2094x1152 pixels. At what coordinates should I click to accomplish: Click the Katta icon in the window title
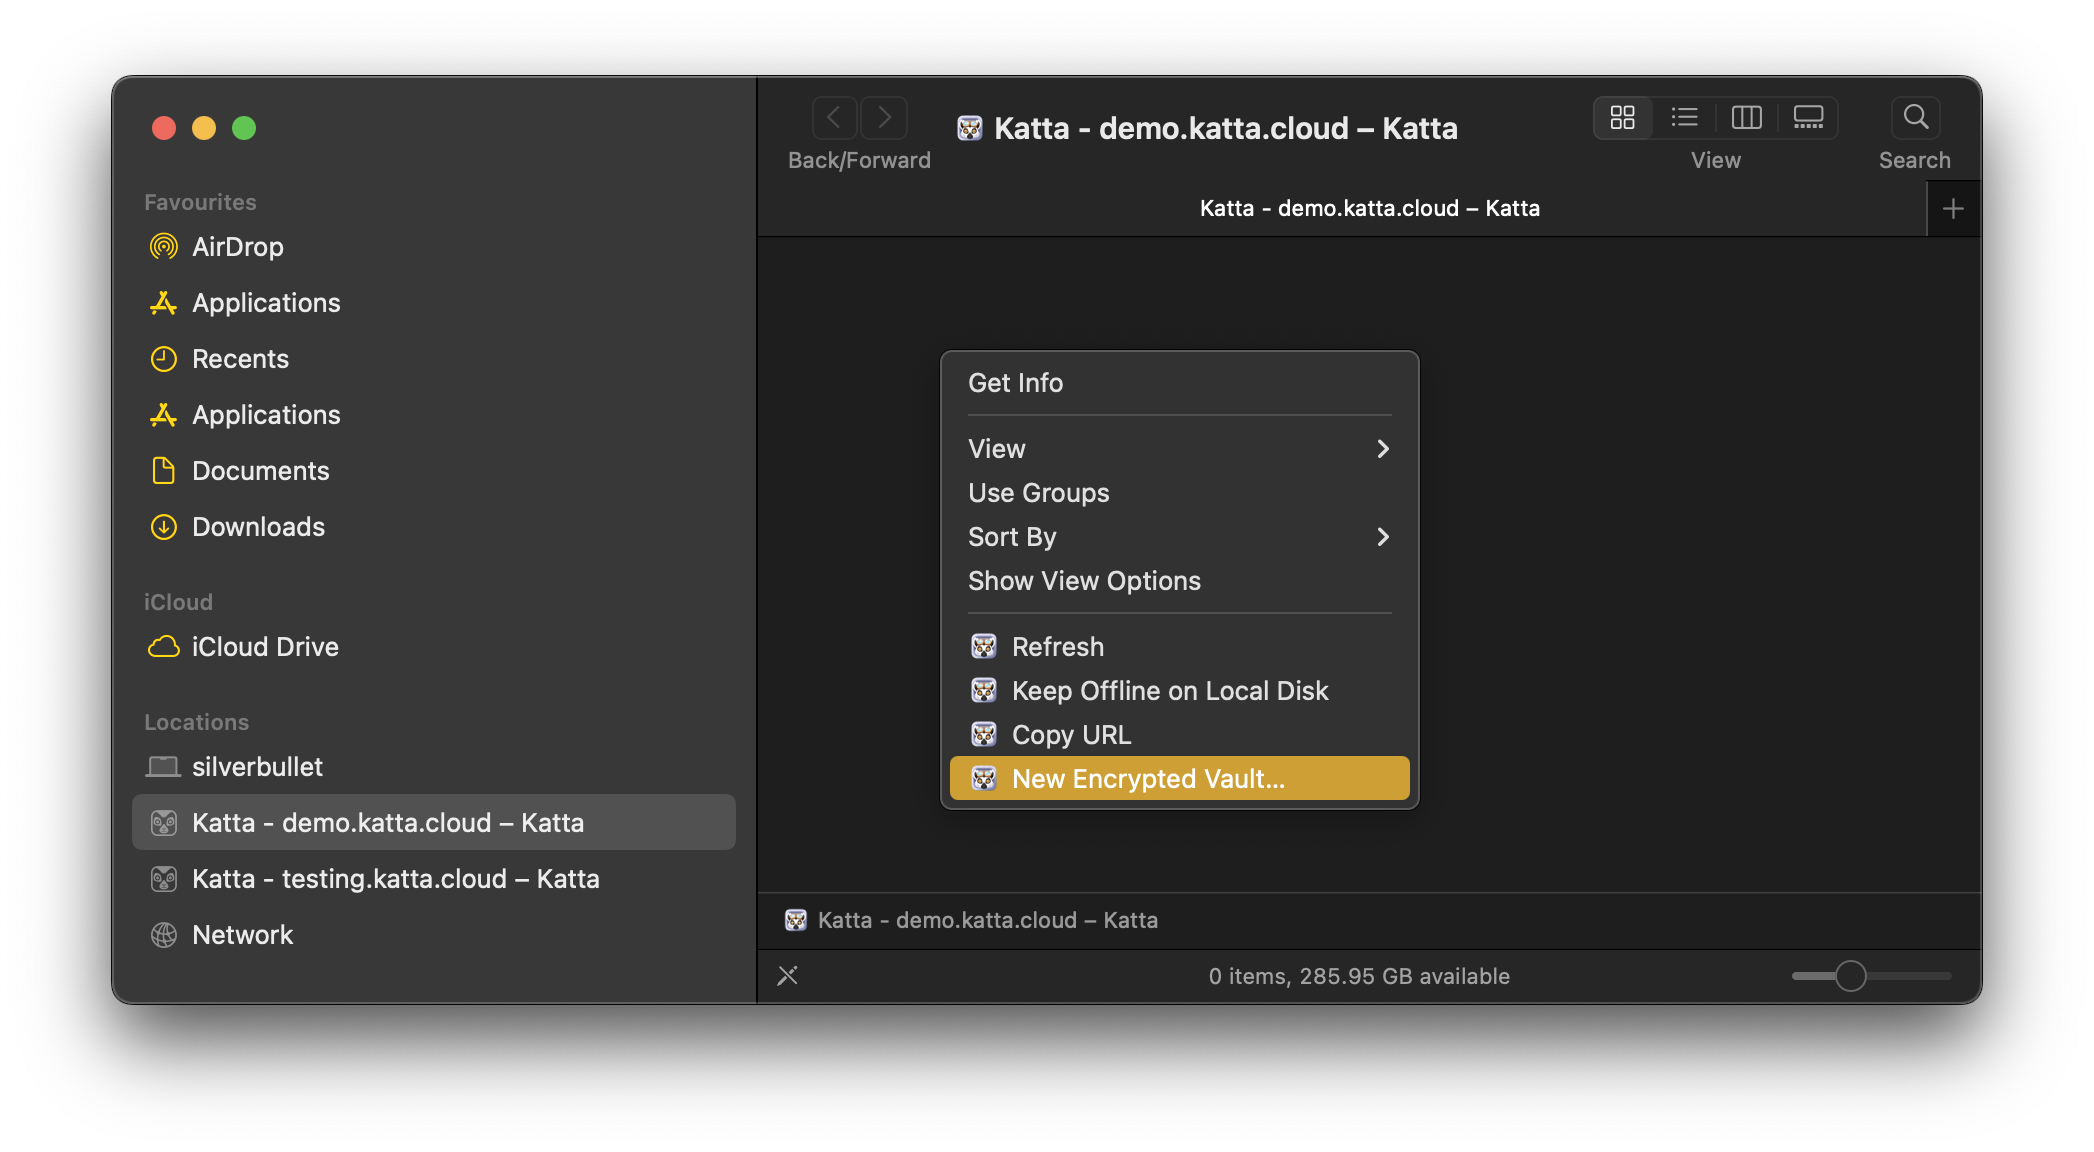pos(969,128)
